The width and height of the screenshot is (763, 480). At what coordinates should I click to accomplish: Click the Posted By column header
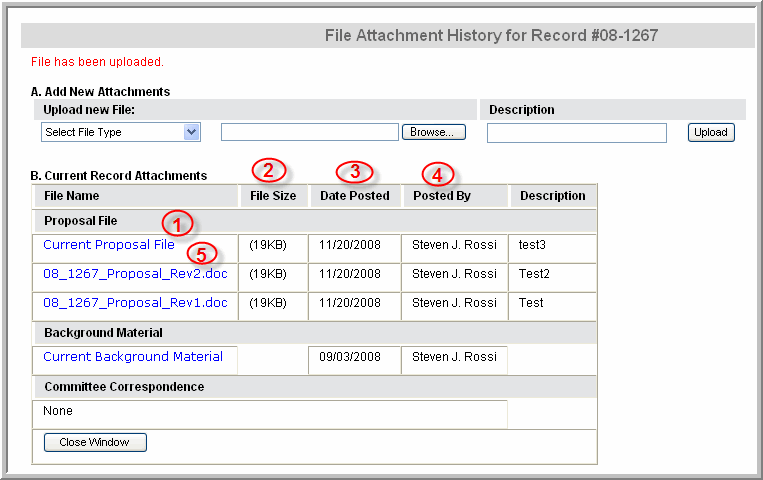pos(442,196)
